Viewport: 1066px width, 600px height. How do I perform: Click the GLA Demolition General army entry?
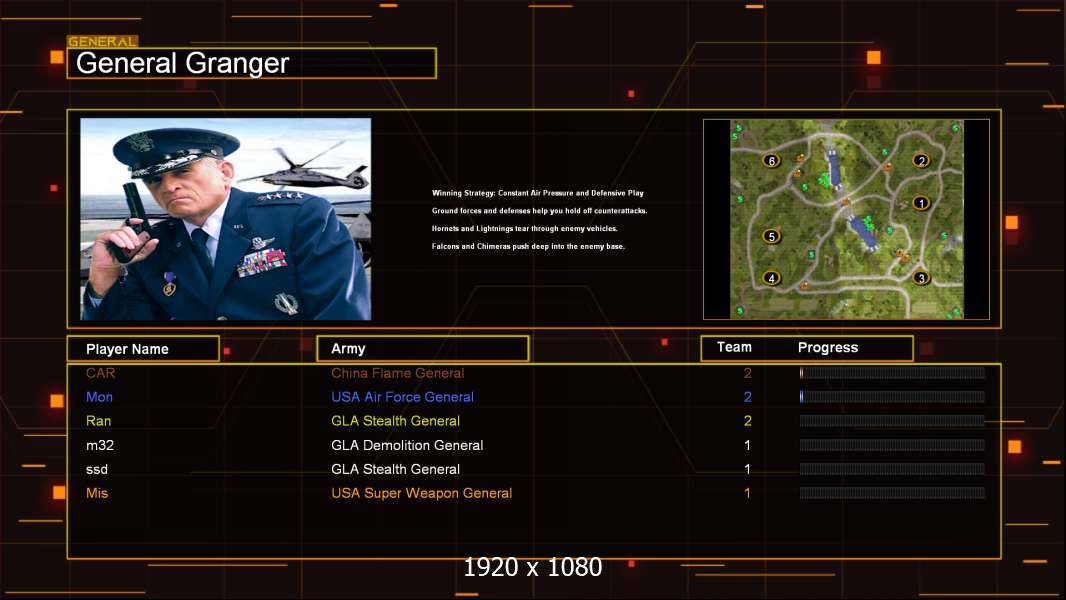pos(407,445)
